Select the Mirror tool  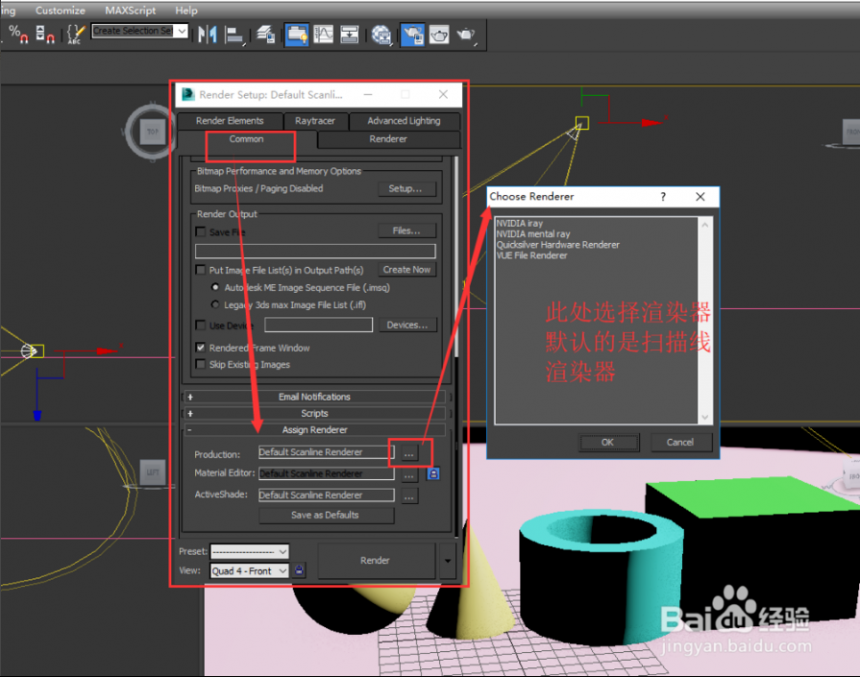coord(207,35)
